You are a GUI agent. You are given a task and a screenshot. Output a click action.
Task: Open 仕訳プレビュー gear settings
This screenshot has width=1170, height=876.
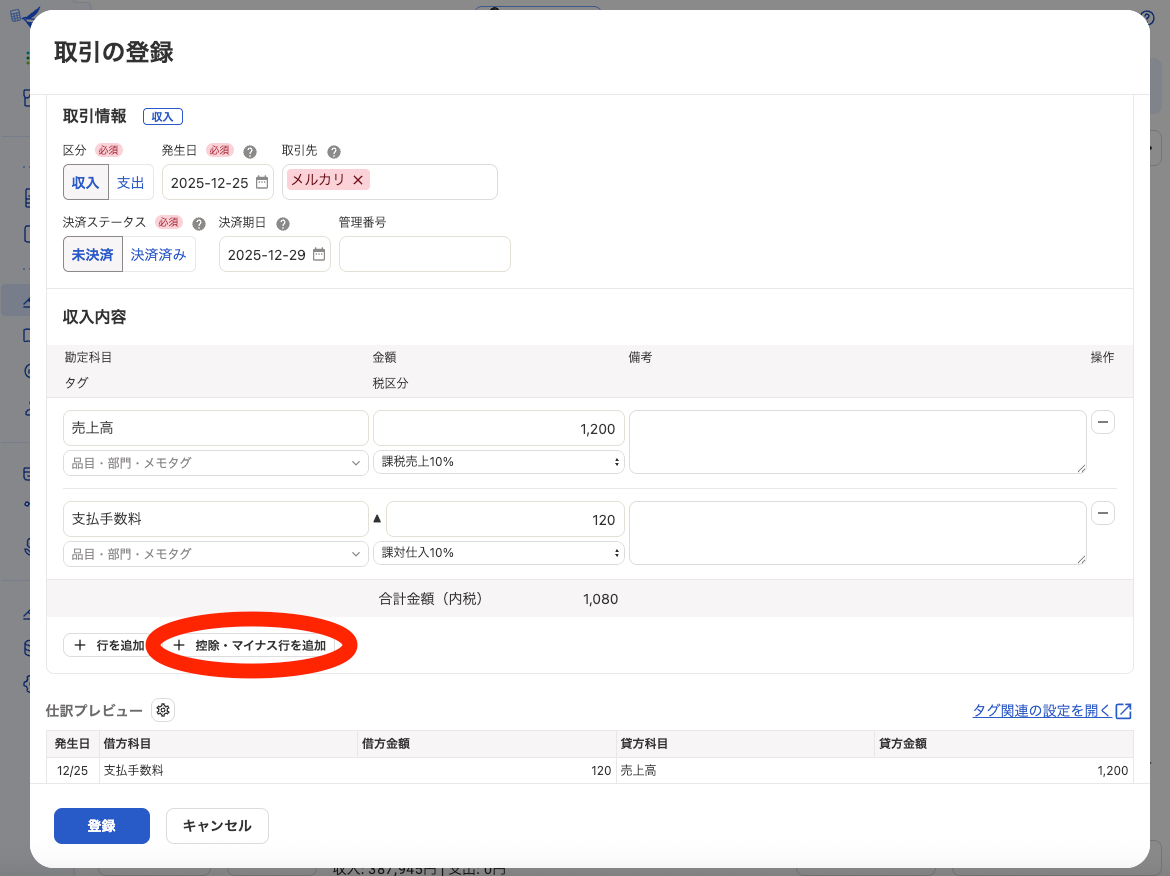(163, 710)
